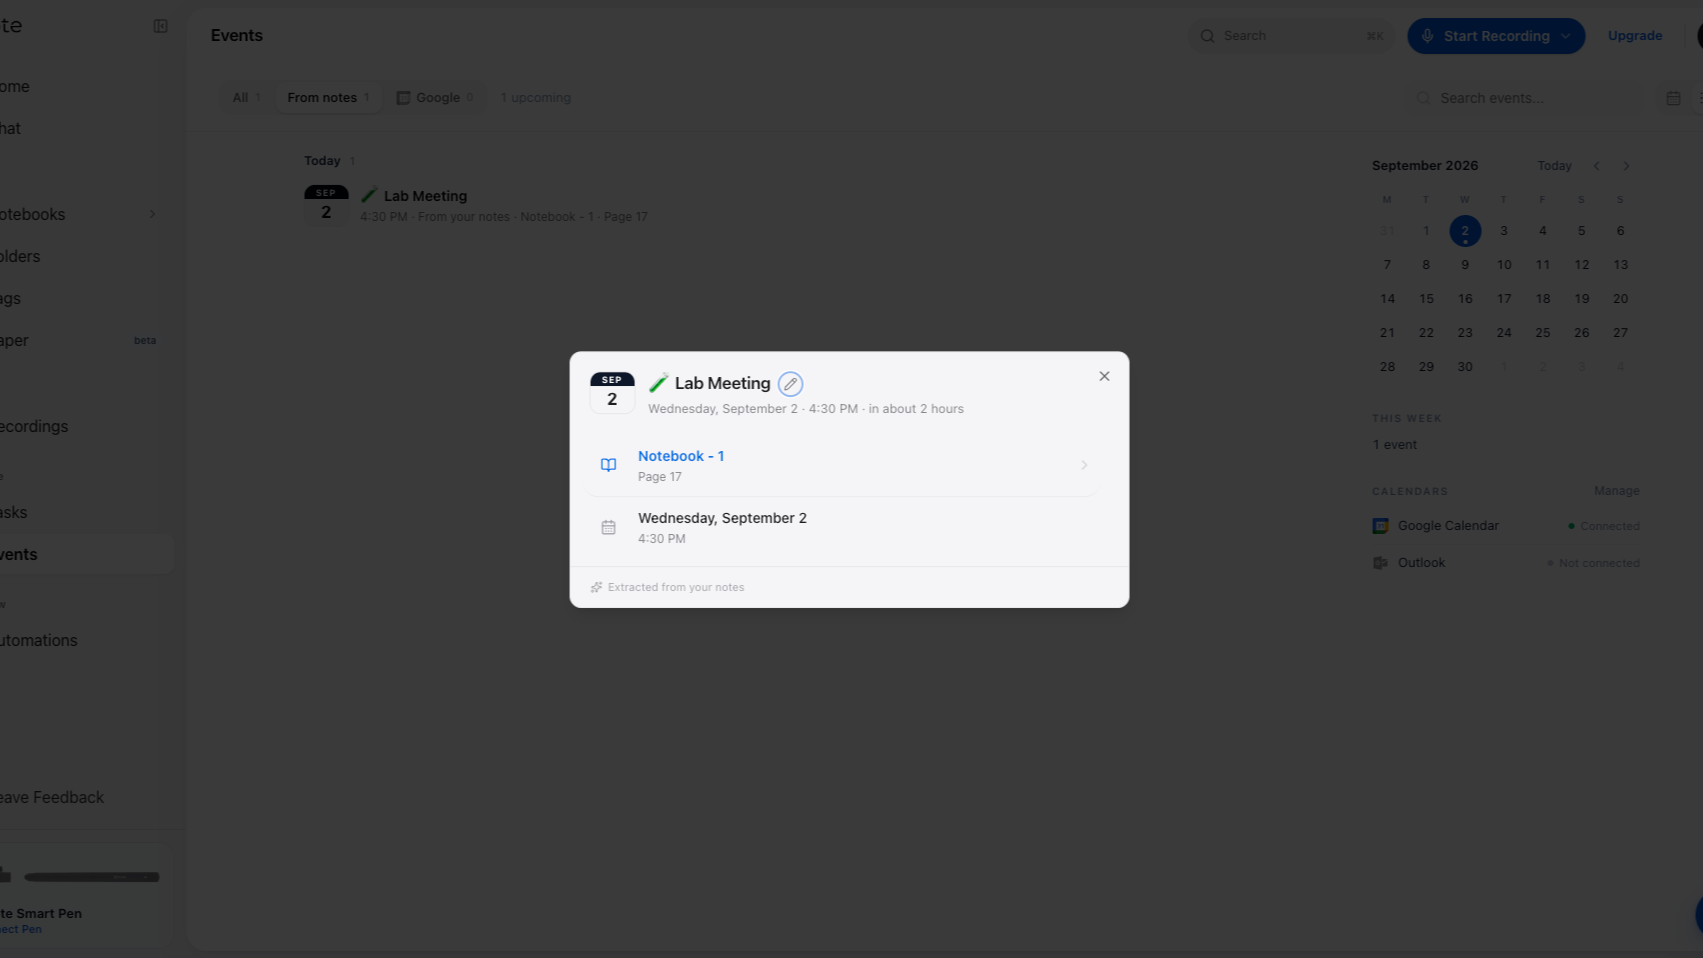Open the Start Recording dropdown arrow
This screenshot has width=1703, height=958.
tap(1566, 36)
